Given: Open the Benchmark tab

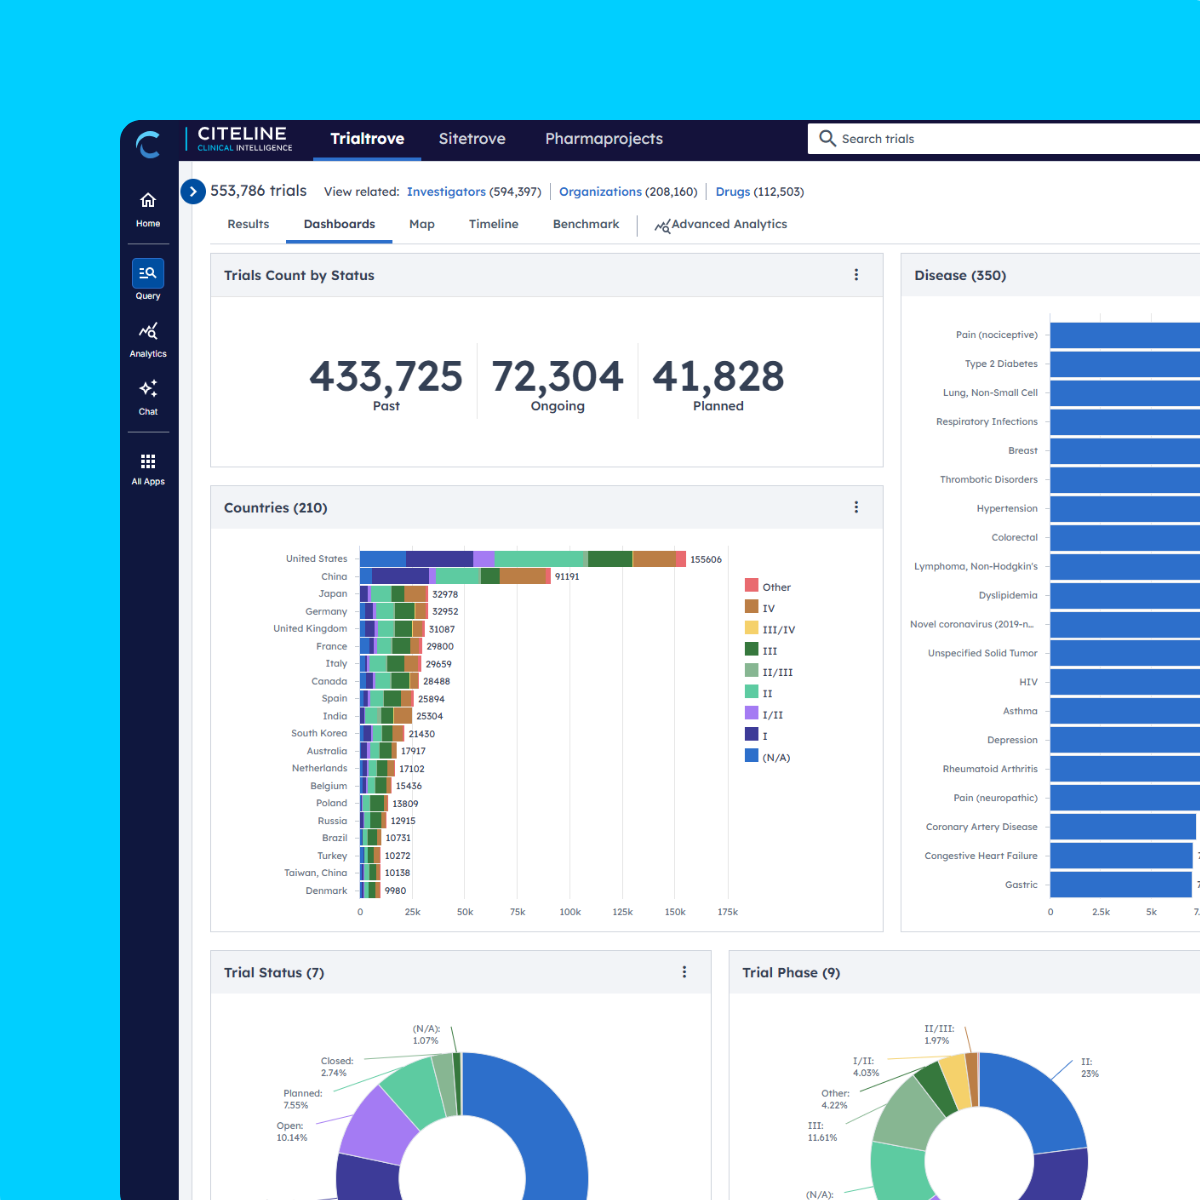Looking at the screenshot, I should pos(586,224).
